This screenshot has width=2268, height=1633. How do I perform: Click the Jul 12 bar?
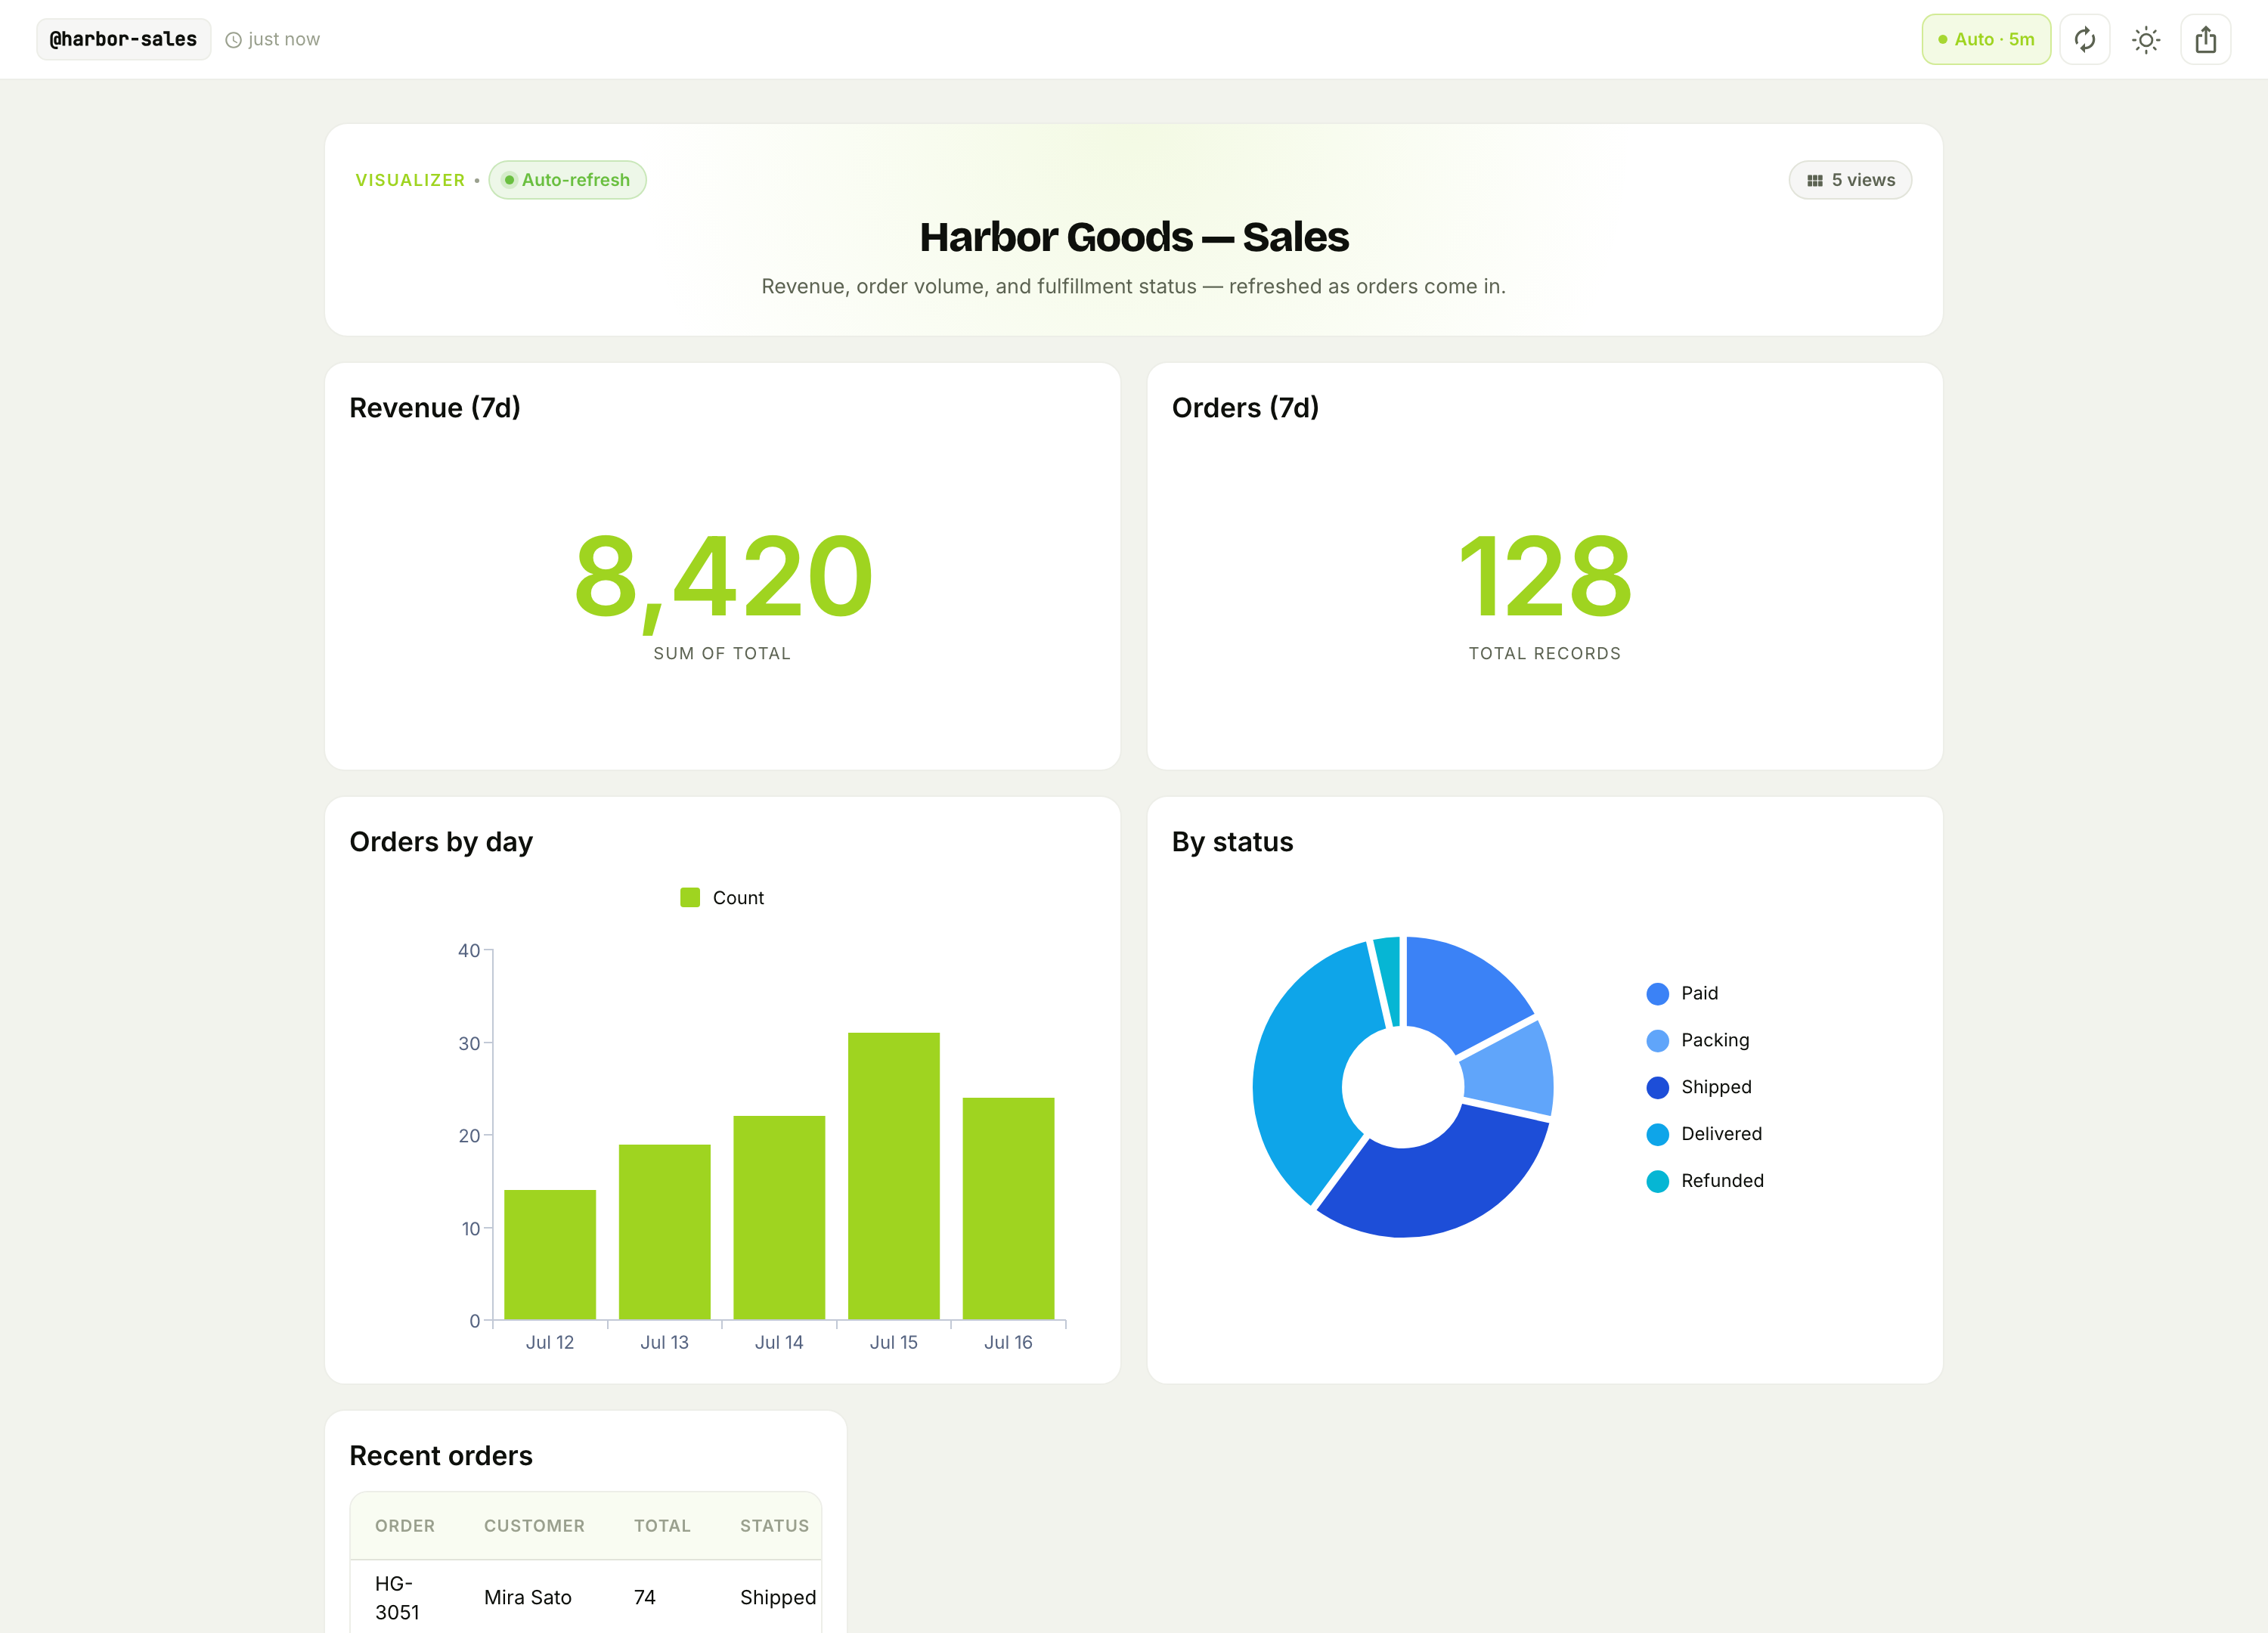click(550, 1254)
